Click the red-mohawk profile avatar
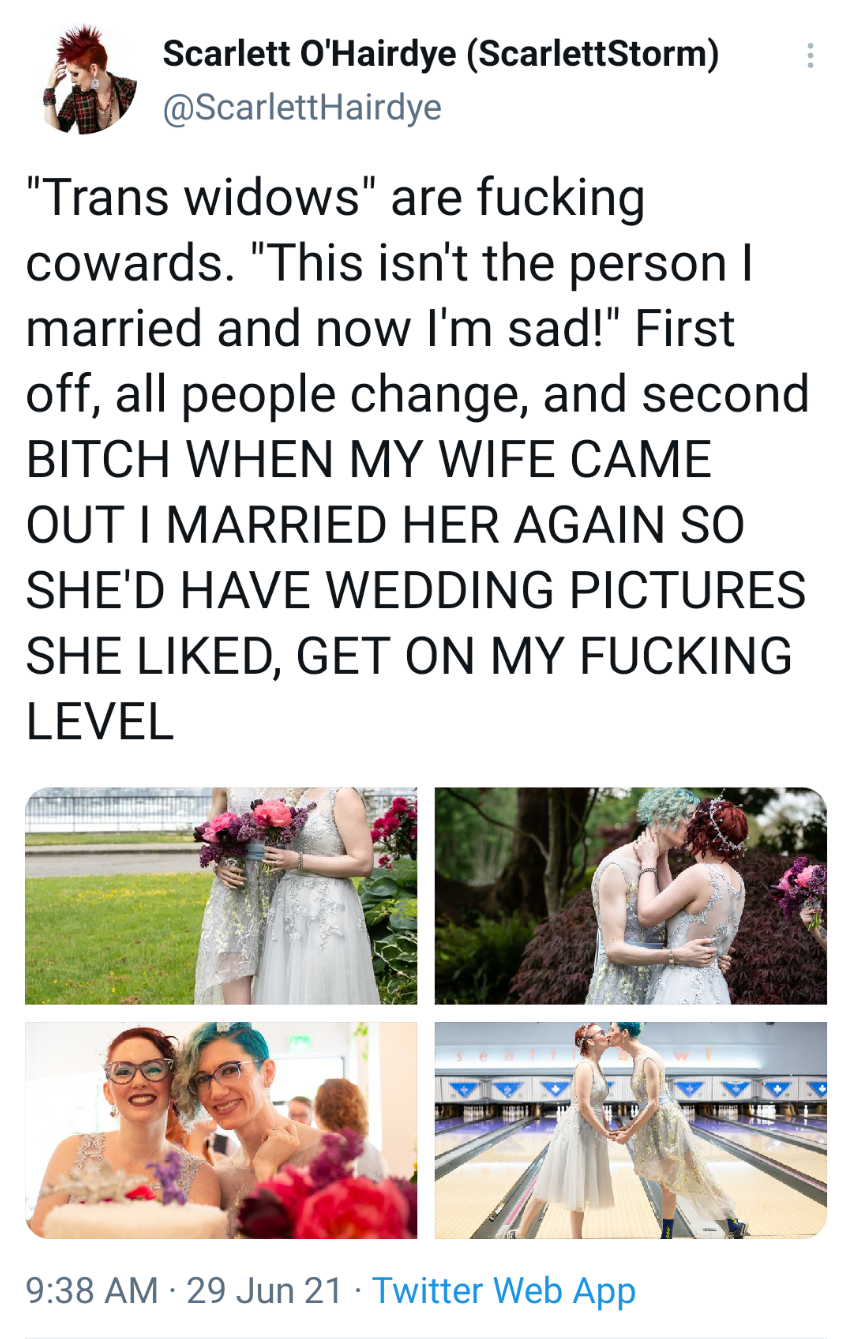The width and height of the screenshot is (853, 1339). pyautogui.click(x=90, y=80)
